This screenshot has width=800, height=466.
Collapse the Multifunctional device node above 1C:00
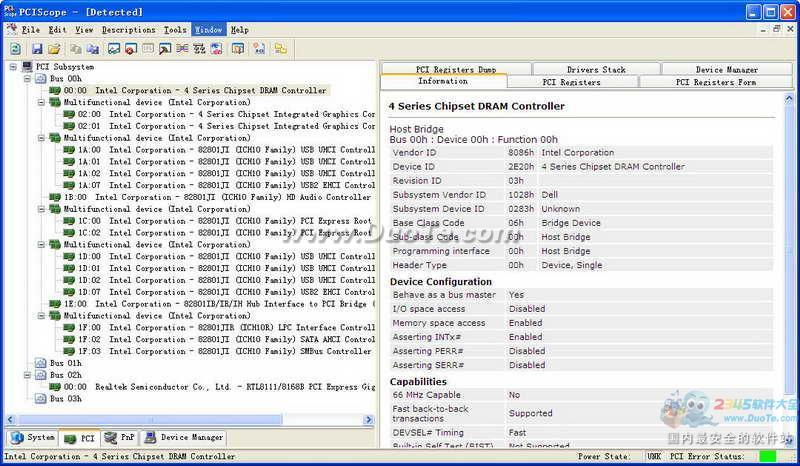(x=41, y=209)
